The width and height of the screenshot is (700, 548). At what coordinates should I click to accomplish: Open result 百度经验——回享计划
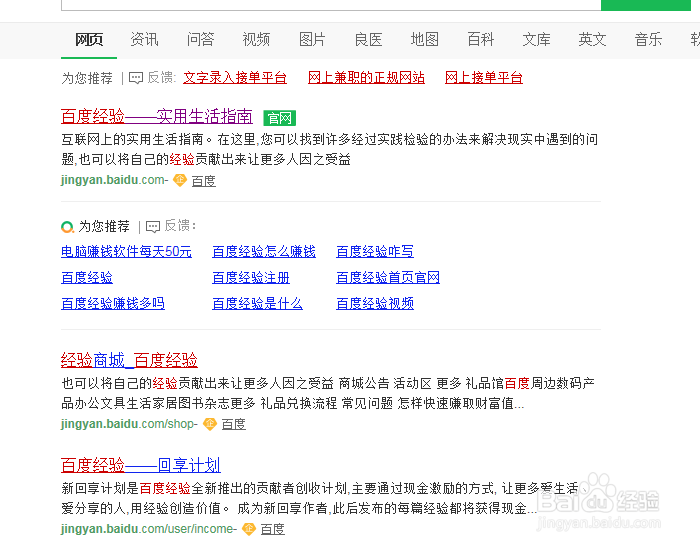141,465
